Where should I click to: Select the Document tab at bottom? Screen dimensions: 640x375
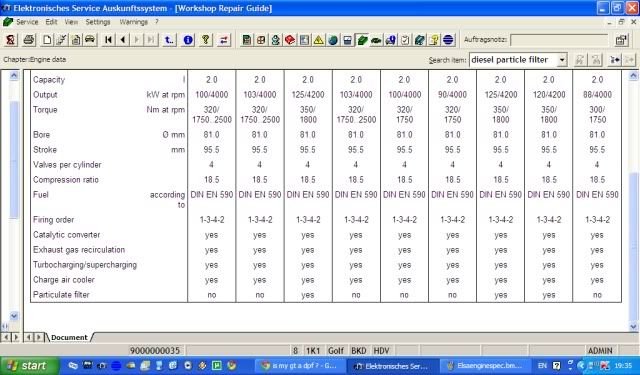[69, 337]
